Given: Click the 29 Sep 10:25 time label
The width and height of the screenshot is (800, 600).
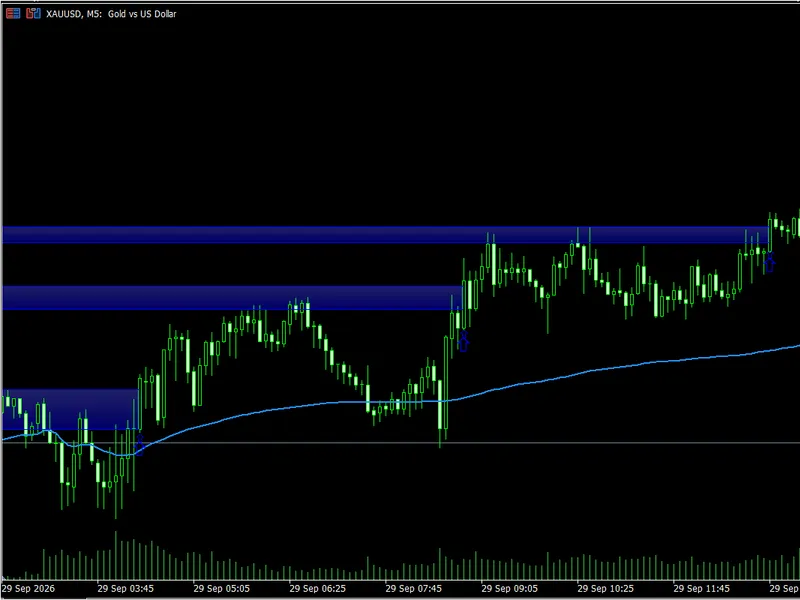Looking at the screenshot, I should click(605, 588).
